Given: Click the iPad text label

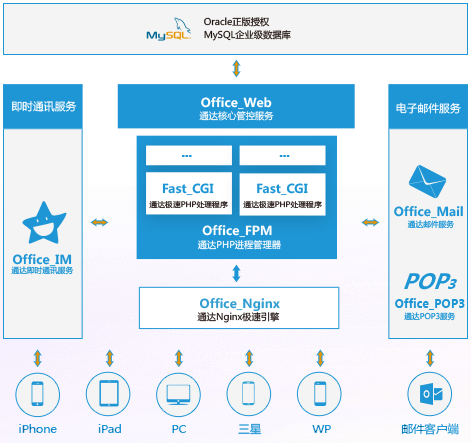Looking at the screenshot, I should click(110, 429).
